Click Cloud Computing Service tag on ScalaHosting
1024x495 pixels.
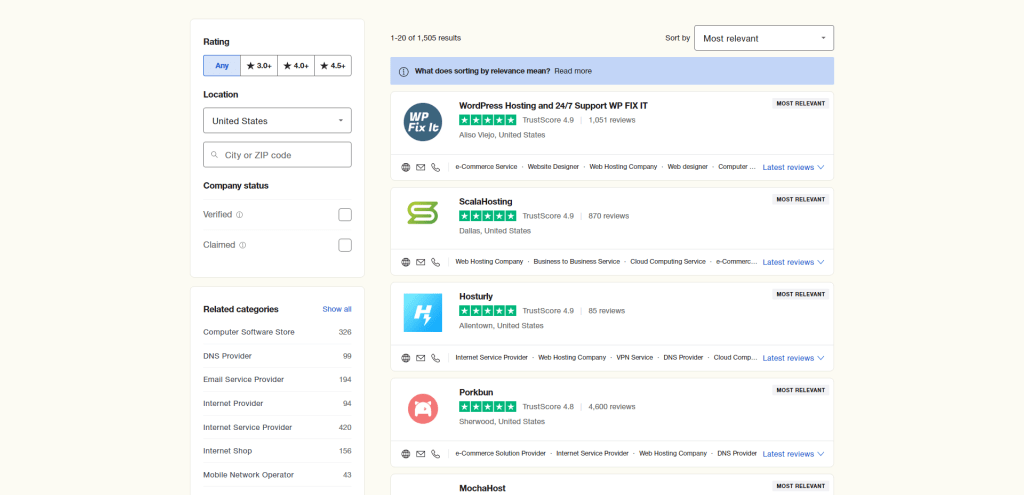pyautogui.click(x=668, y=262)
